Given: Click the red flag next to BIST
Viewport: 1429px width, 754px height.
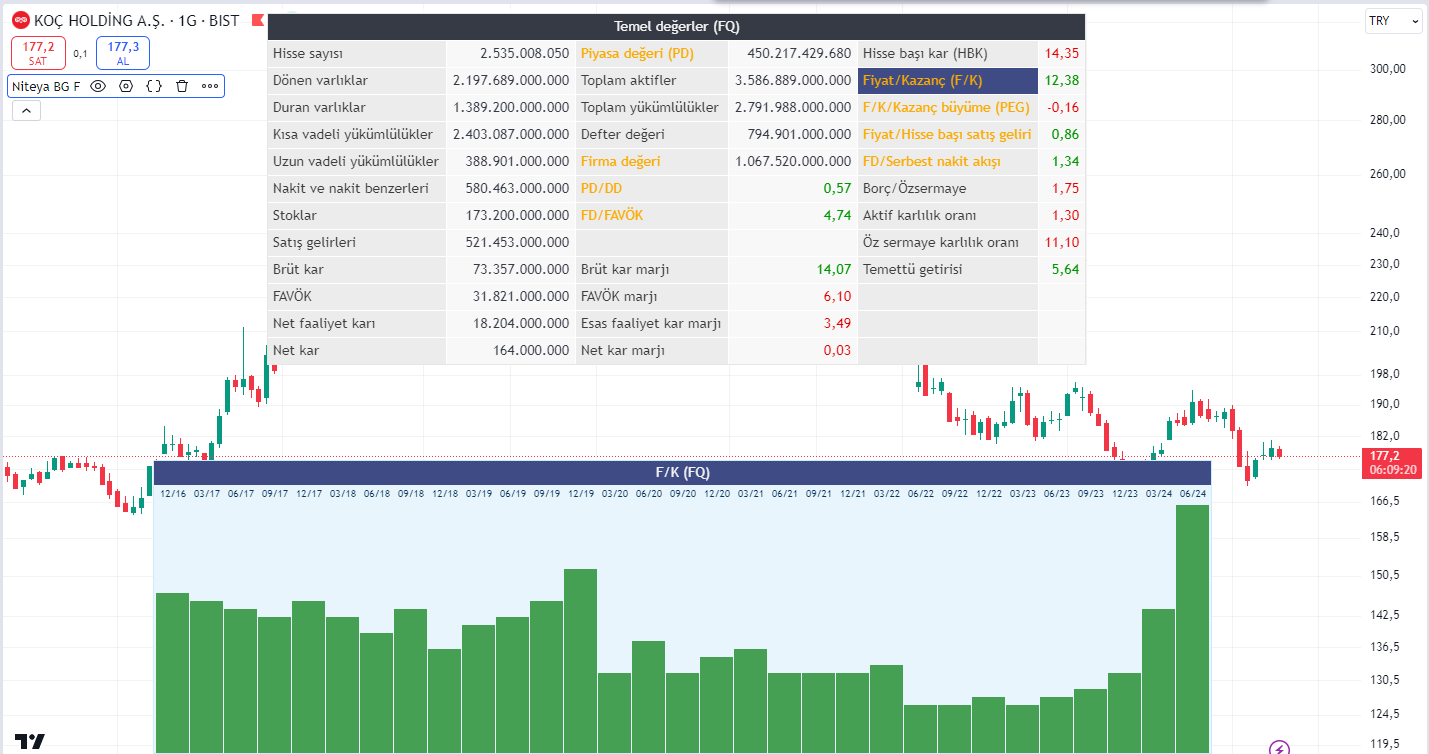Looking at the screenshot, I should point(258,20).
